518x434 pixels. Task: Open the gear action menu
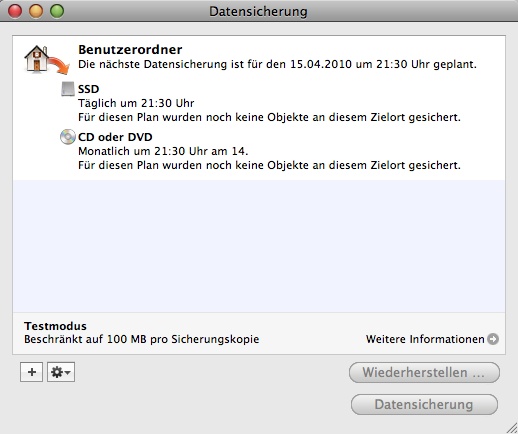(61, 372)
